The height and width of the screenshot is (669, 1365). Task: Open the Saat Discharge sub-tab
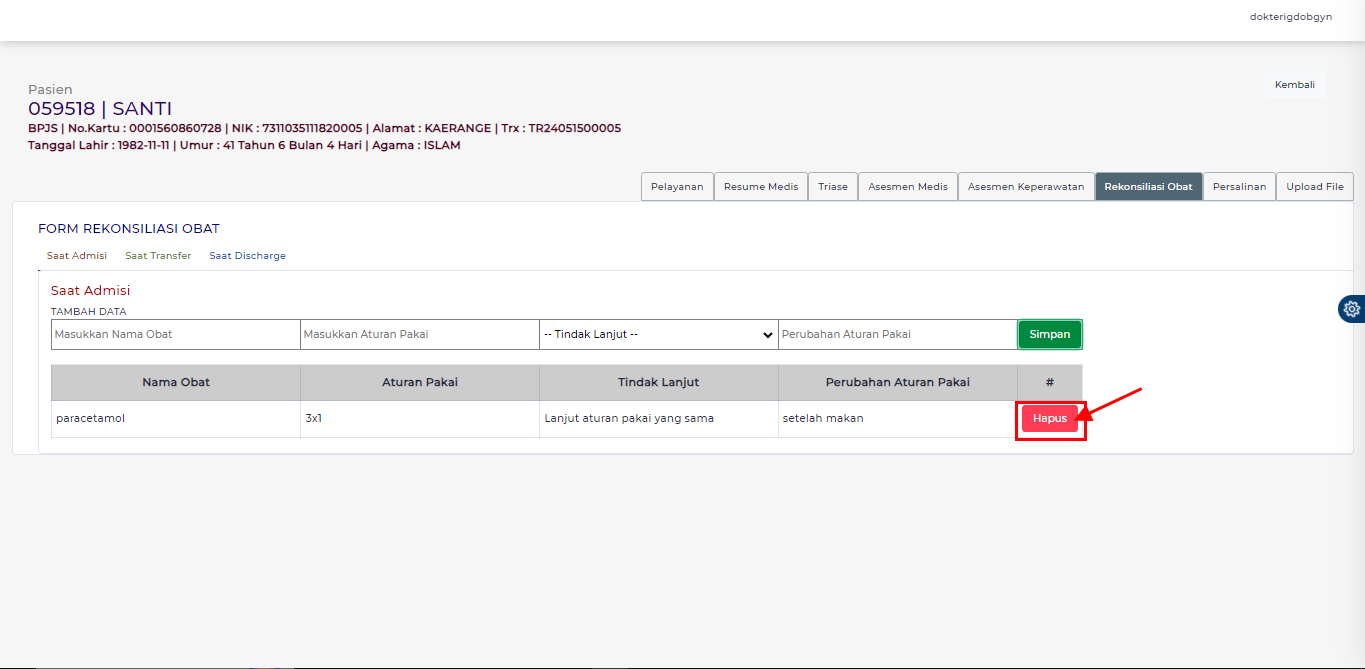(x=247, y=256)
